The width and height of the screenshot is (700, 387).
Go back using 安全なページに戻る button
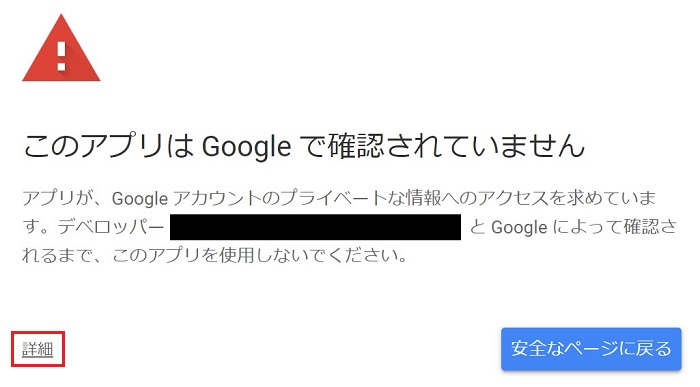[591, 349]
